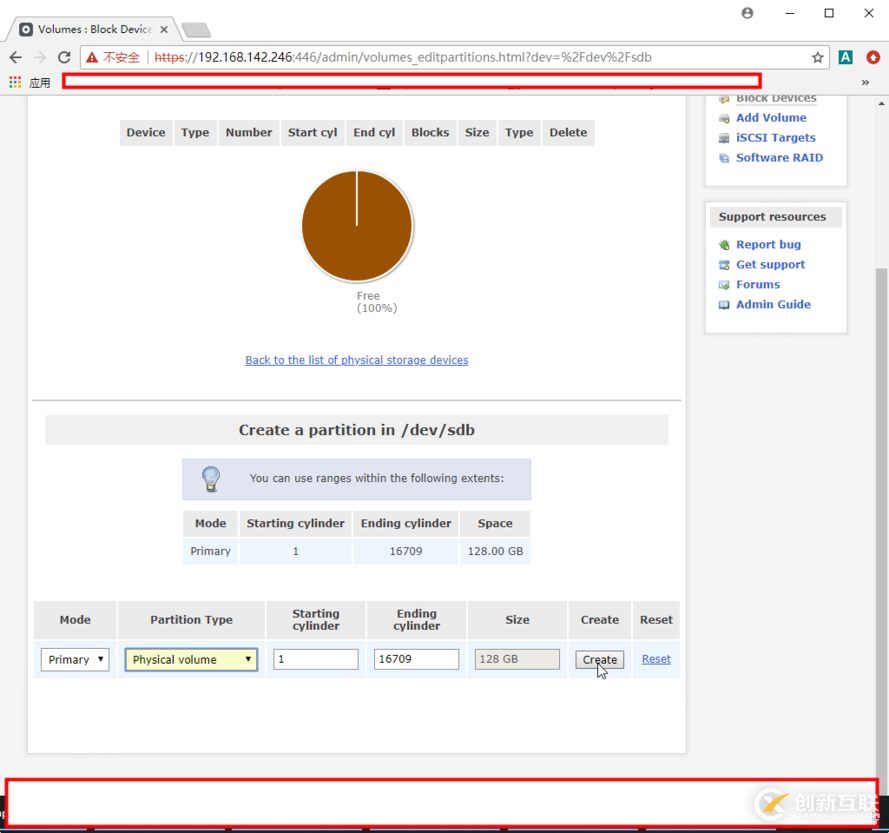889x833 pixels.
Task: Click the Ending cylinder input field
Action: 416,659
